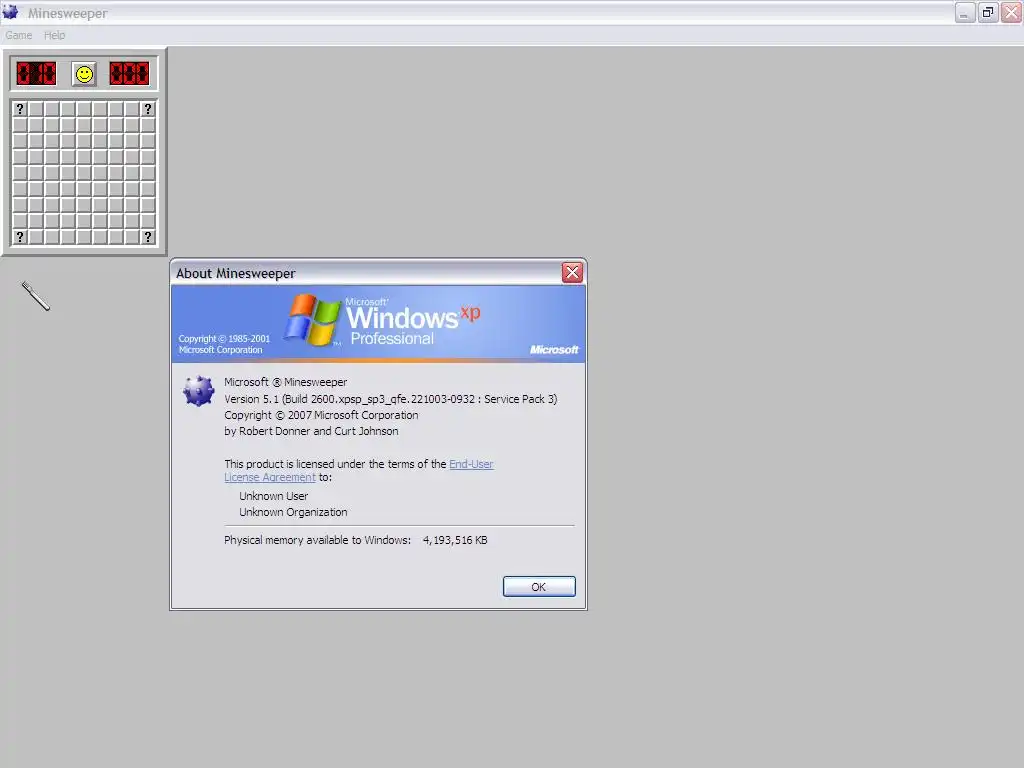The image size is (1024, 768).
Task: Click the purple mine icon in About dialog
Action: (x=198, y=391)
